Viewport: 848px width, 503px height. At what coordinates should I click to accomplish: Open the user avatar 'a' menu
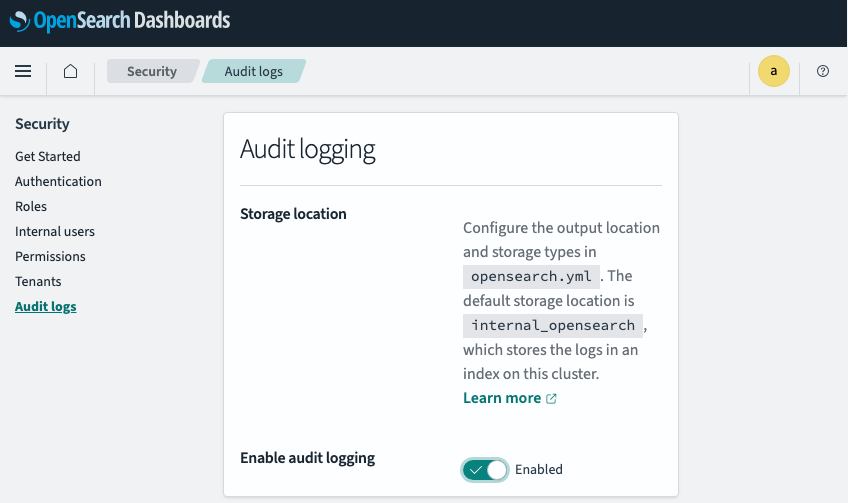[x=773, y=71]
